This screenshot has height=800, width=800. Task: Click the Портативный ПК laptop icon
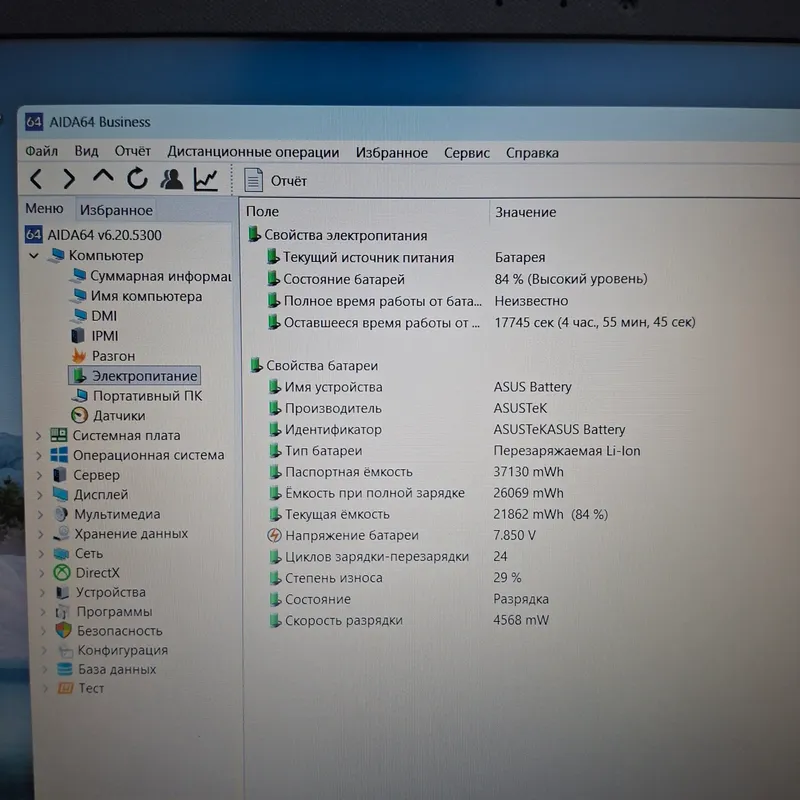coord(80,395)
